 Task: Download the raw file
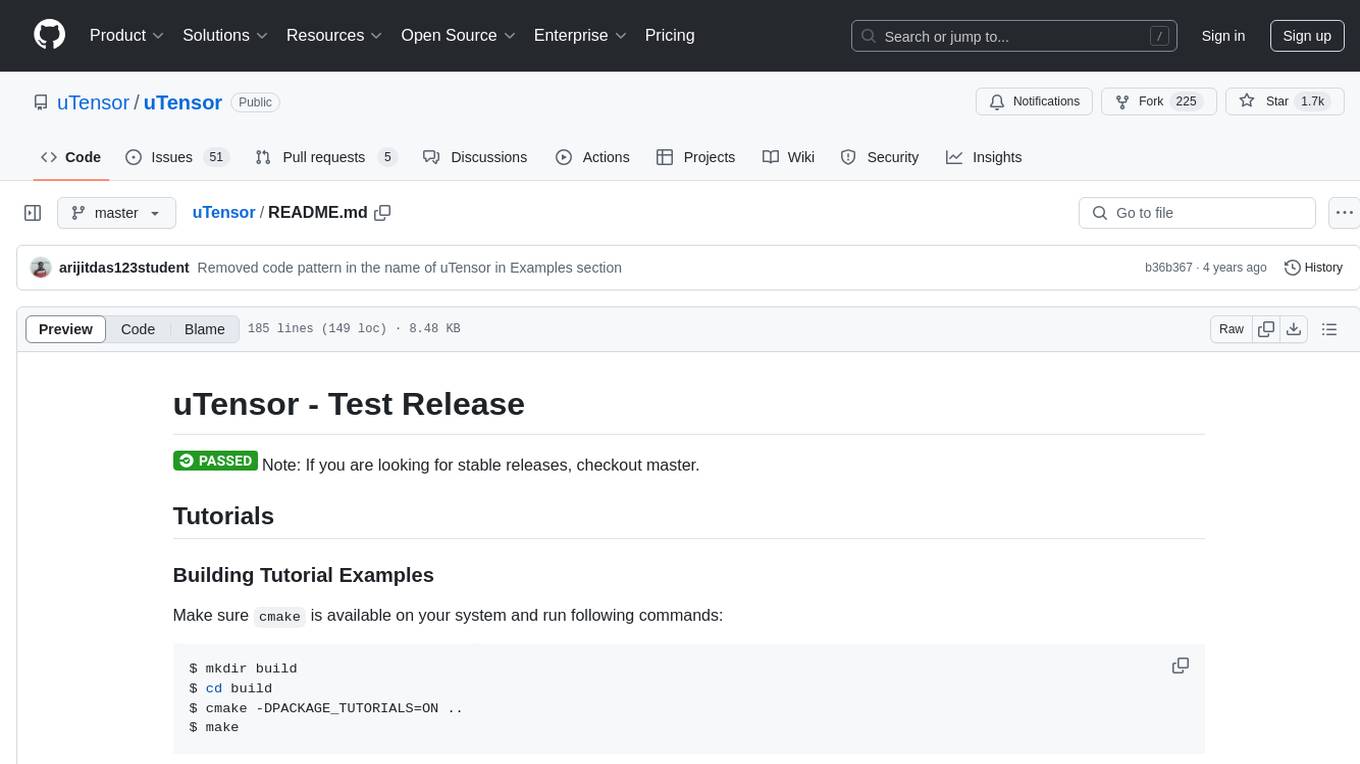[x=1293, y=329]
